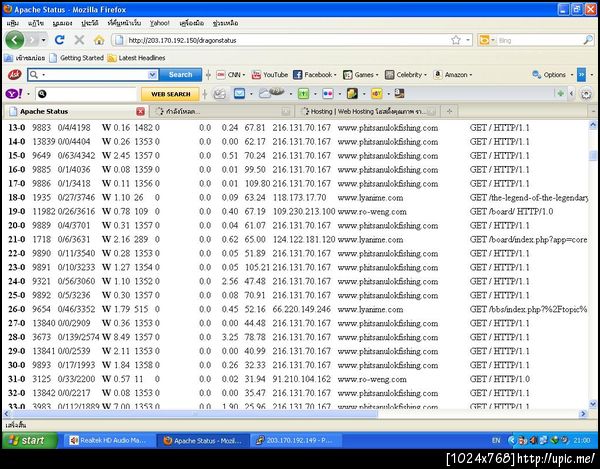Select www.lyanime.com in row 26-0

(370, 309)
